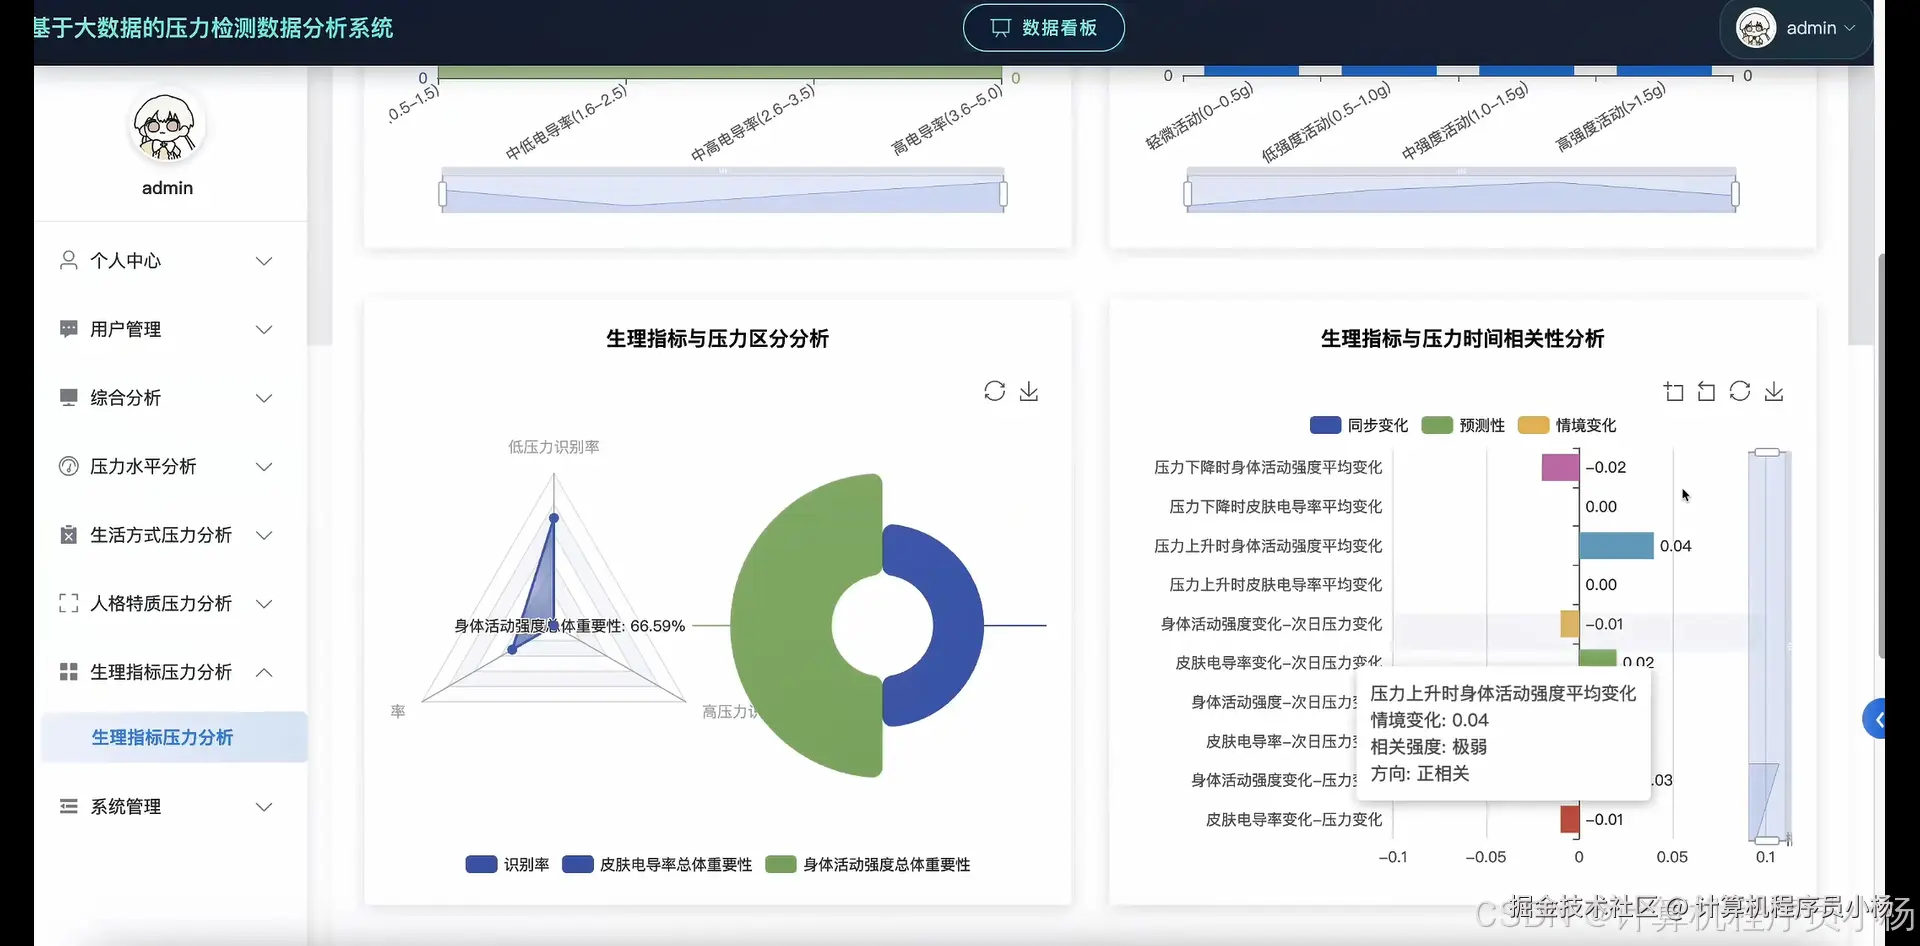Click the 用户管理 chat icon
Image resolution: width=1920 pixels, height=946 pixels.
click(x=68, y=329)
